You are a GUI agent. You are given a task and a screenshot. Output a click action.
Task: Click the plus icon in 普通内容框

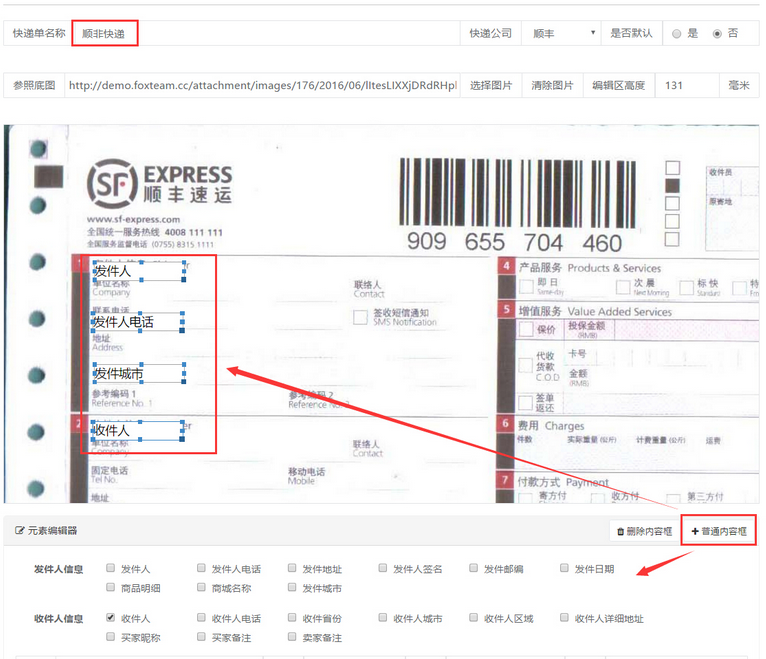[x=696, y=531]
